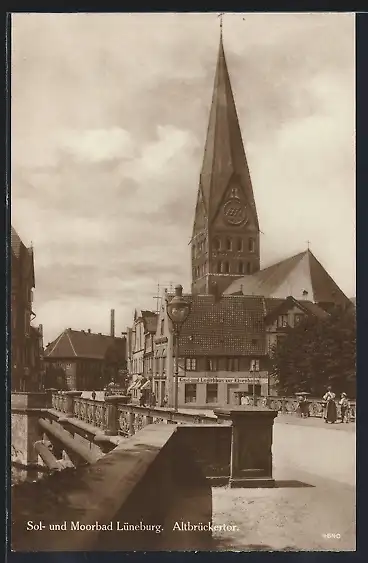Screen dimensions: 368x563
Task: Click the striped shop awnings along the street
Action: [x=139, y=385]
